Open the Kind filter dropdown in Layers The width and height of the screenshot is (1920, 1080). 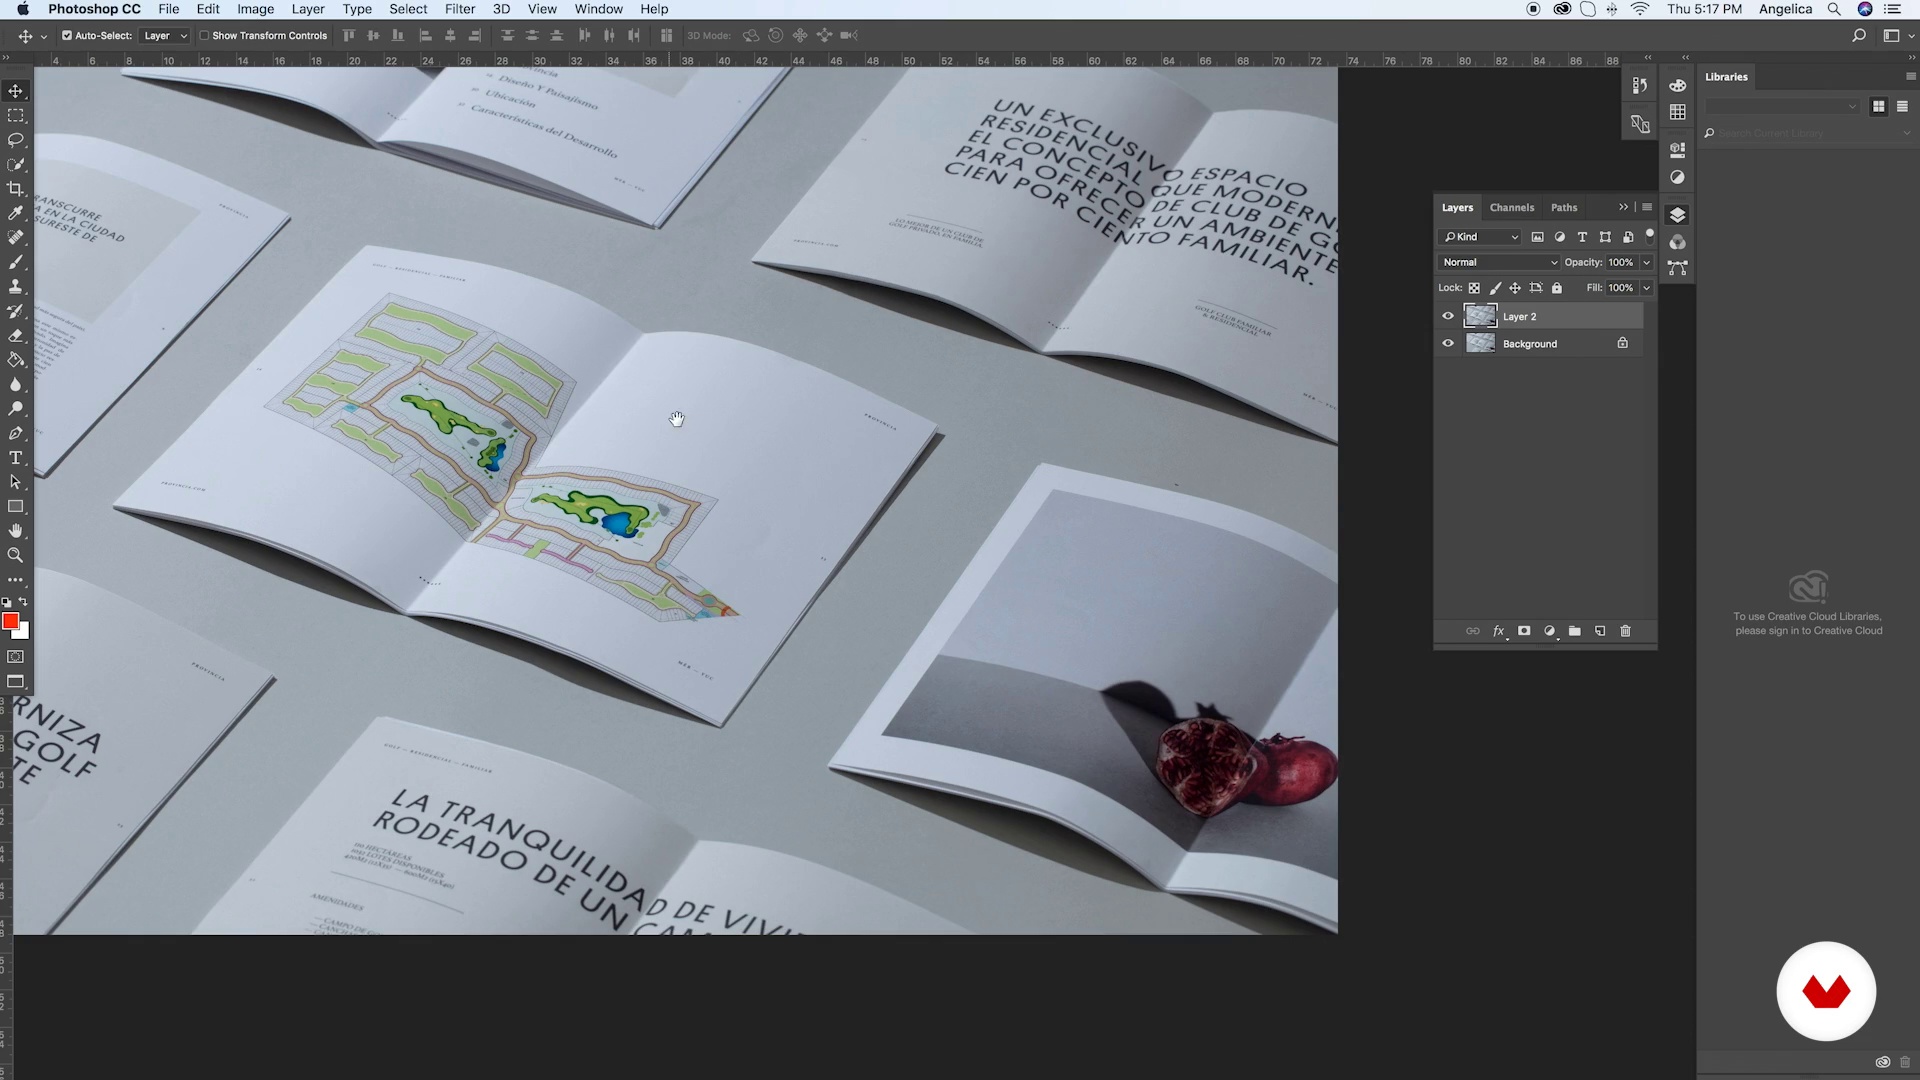1480,237
